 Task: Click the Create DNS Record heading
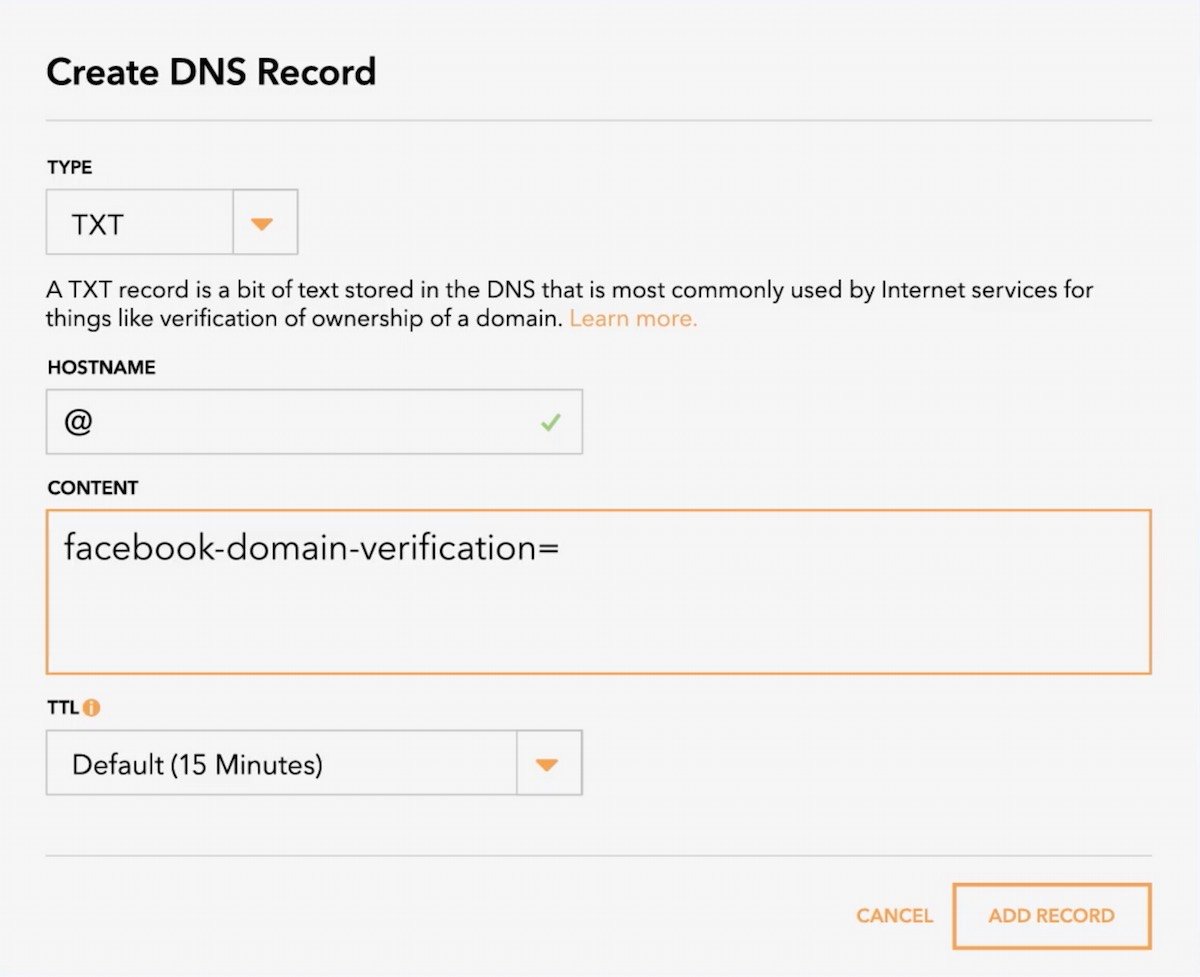[x=210, y=71]
